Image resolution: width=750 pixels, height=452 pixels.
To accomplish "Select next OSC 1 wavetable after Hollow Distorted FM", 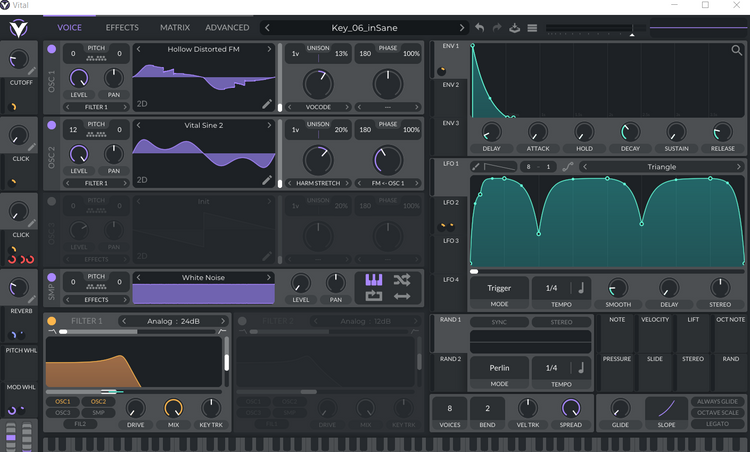I will pos(269,49).
